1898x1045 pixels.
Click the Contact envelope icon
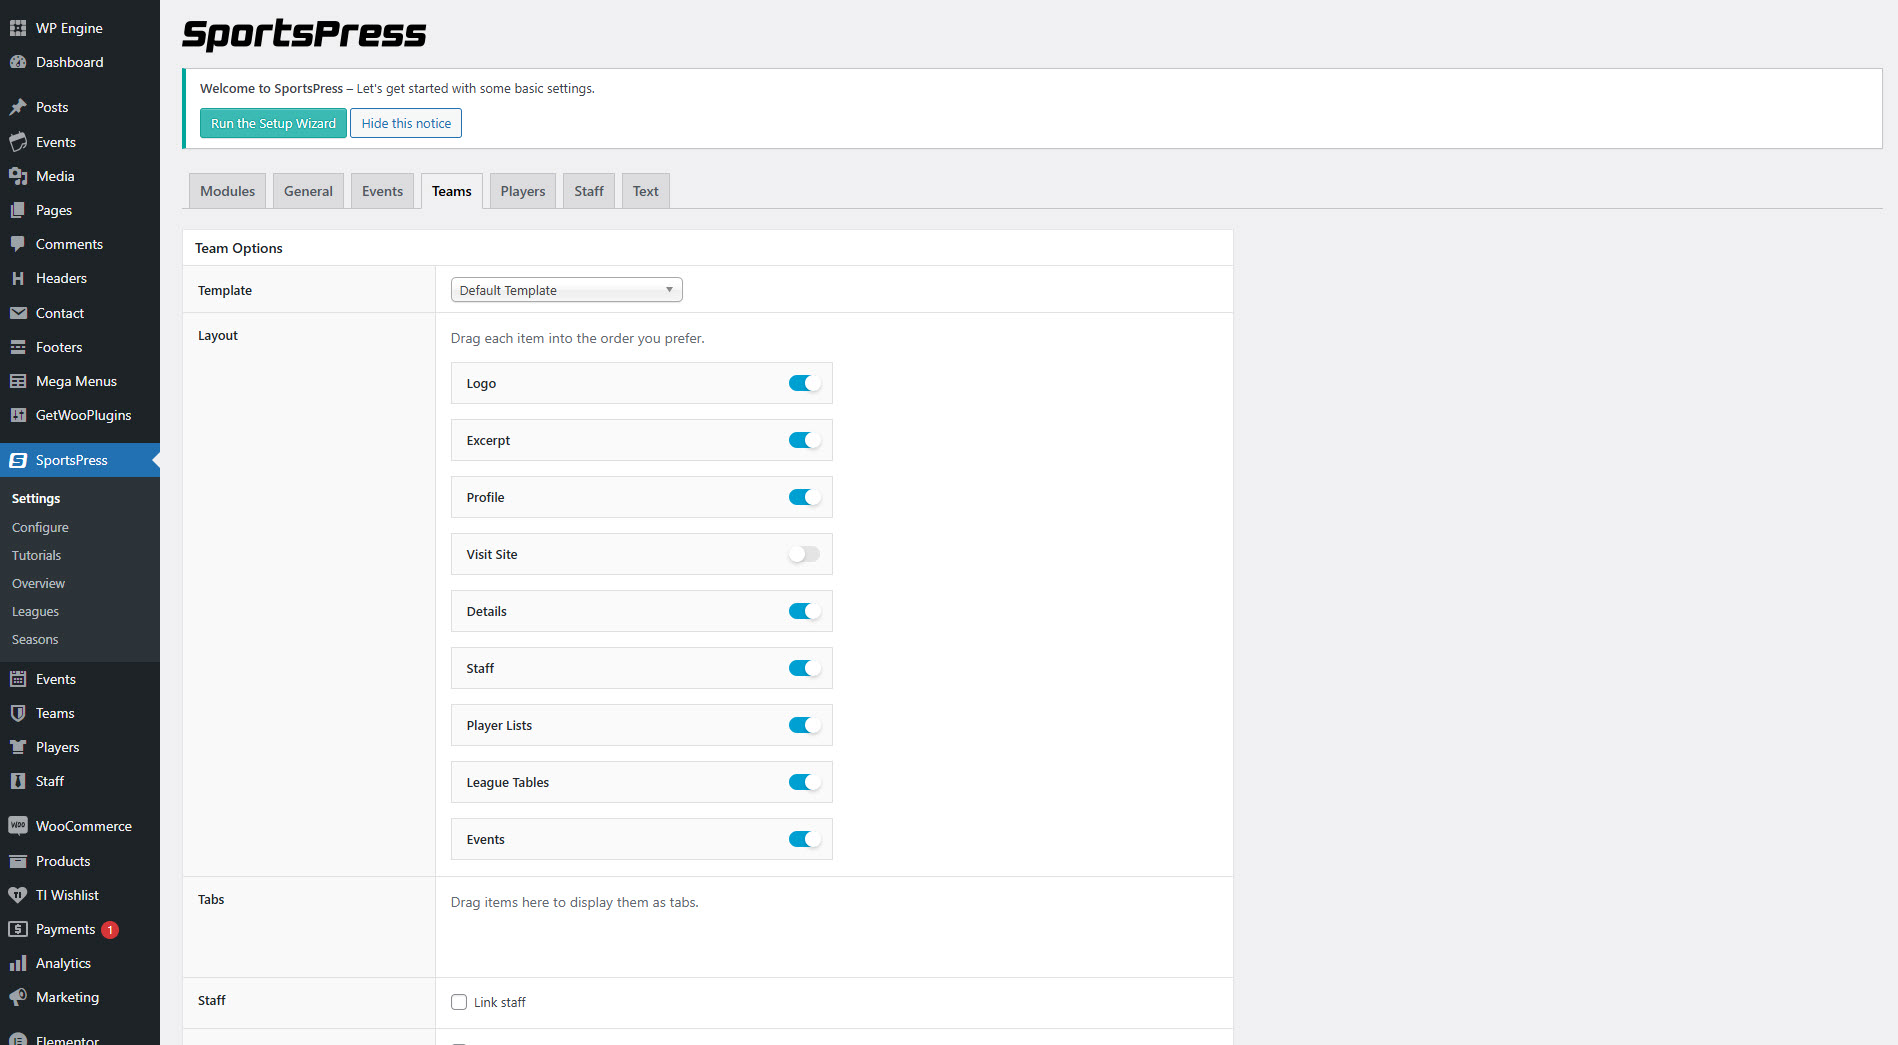coord(18,313)
